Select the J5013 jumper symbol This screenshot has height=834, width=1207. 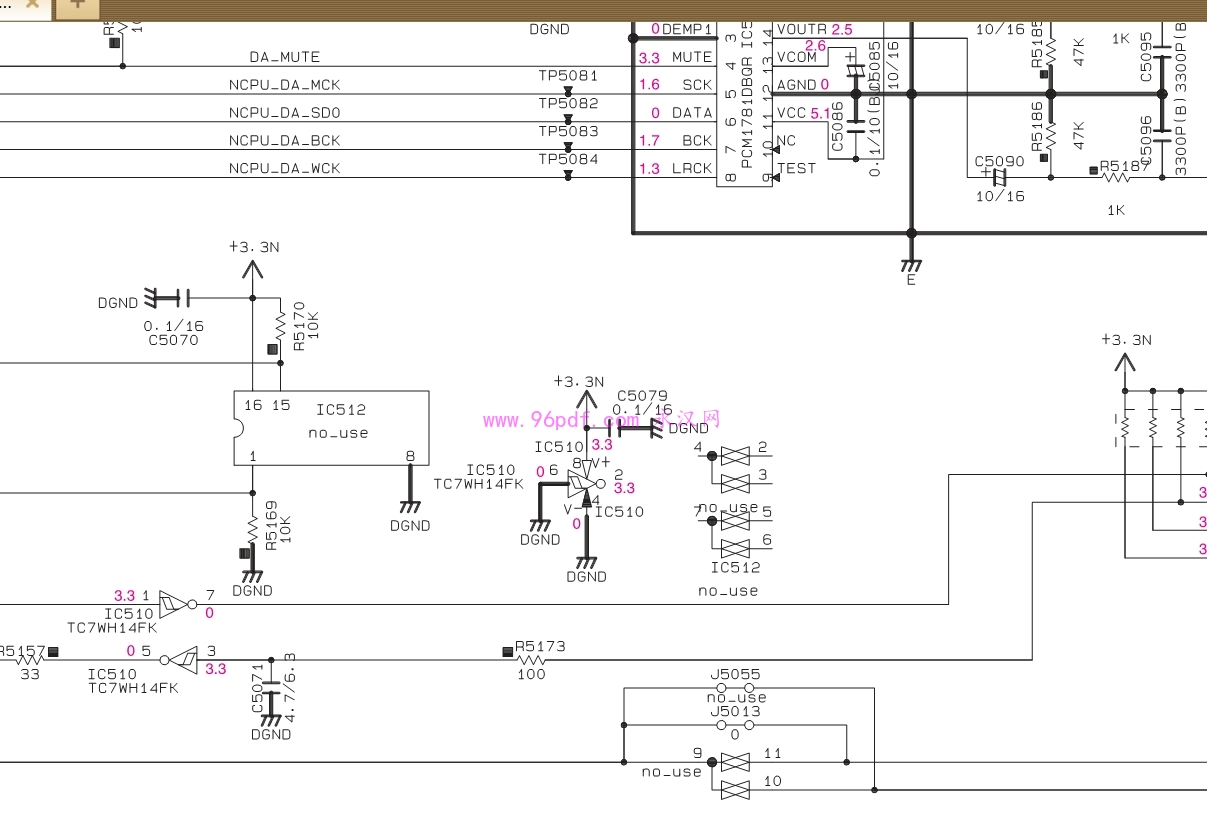click(735, 725)
